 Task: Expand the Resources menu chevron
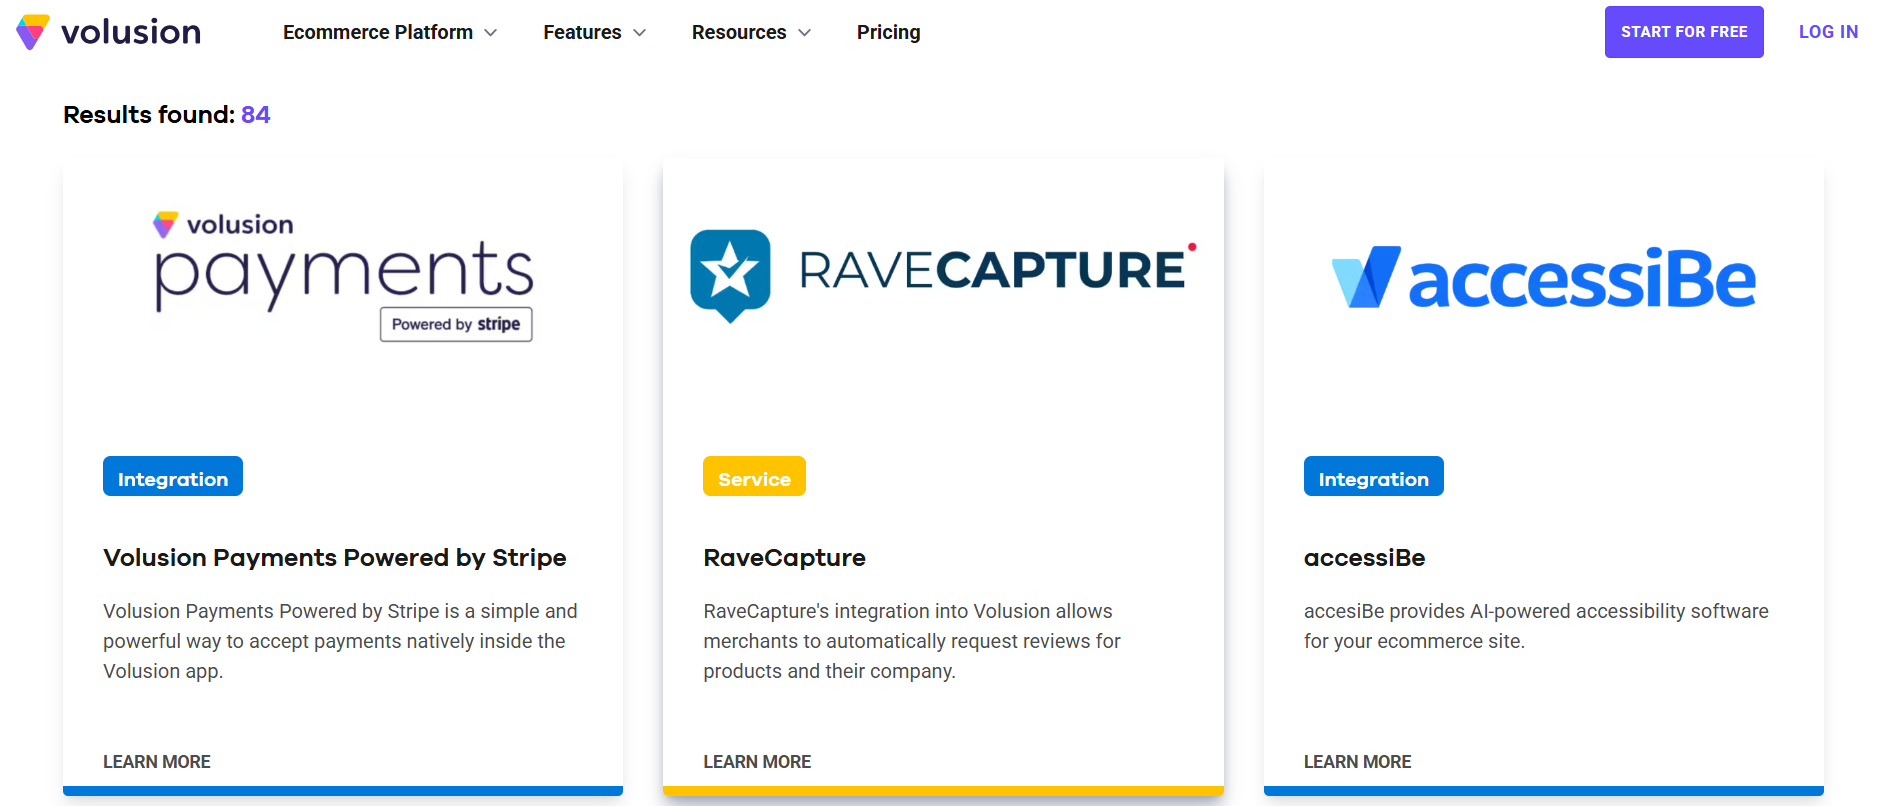coord(805,33)
